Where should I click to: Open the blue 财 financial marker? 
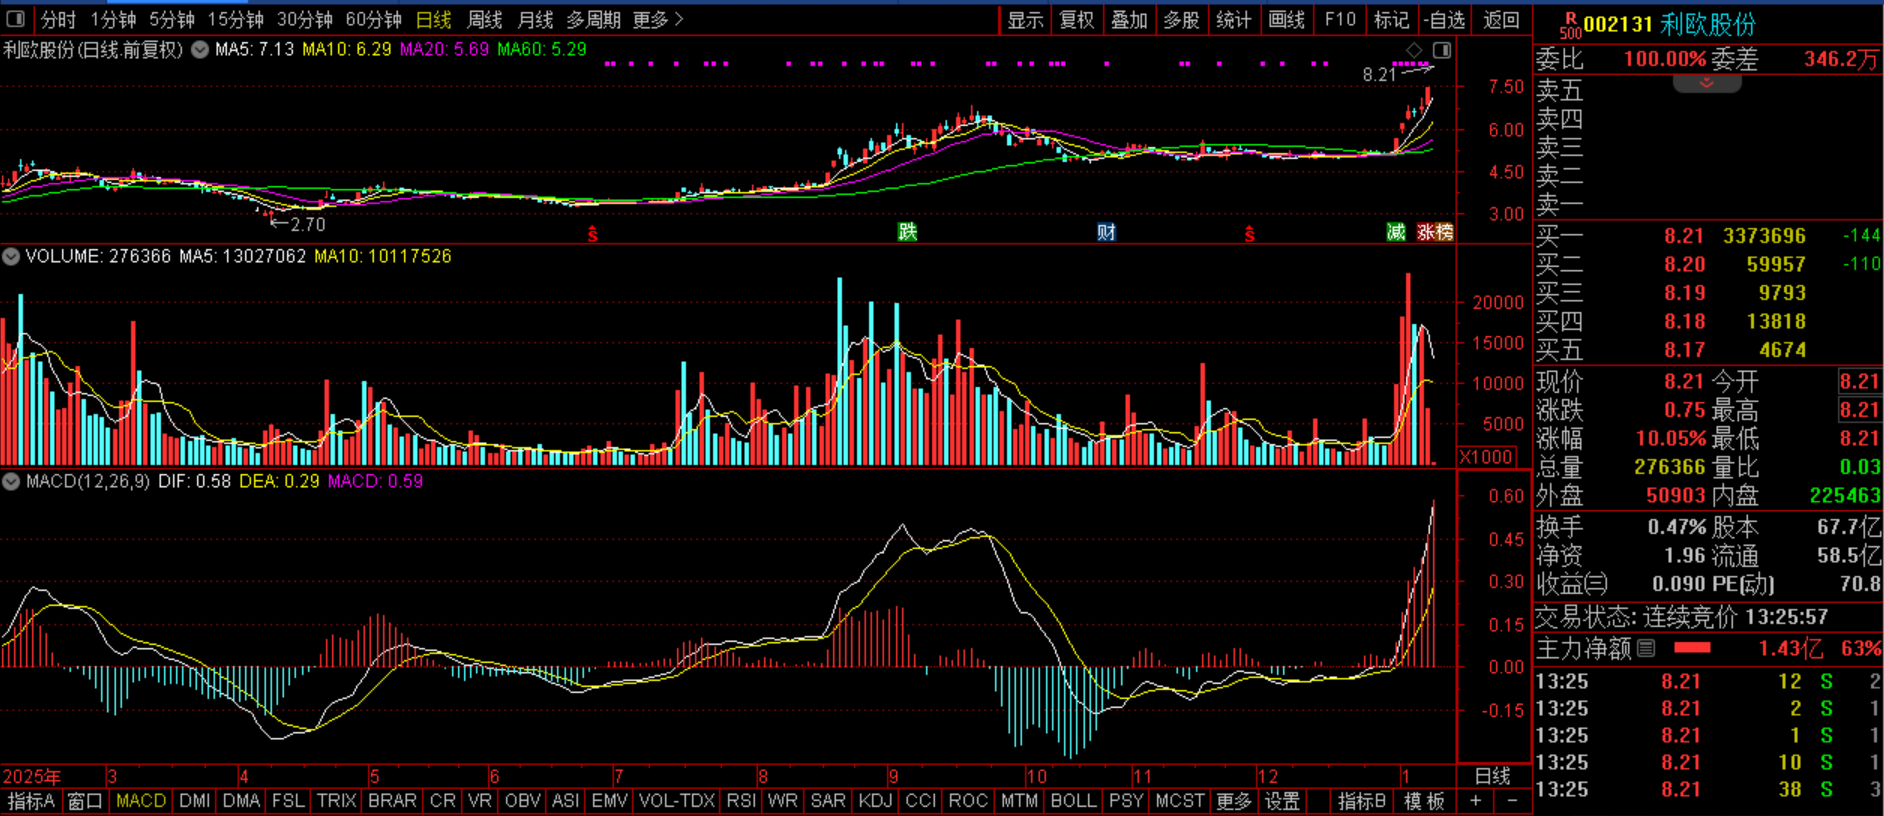(x=1106, y=232)
